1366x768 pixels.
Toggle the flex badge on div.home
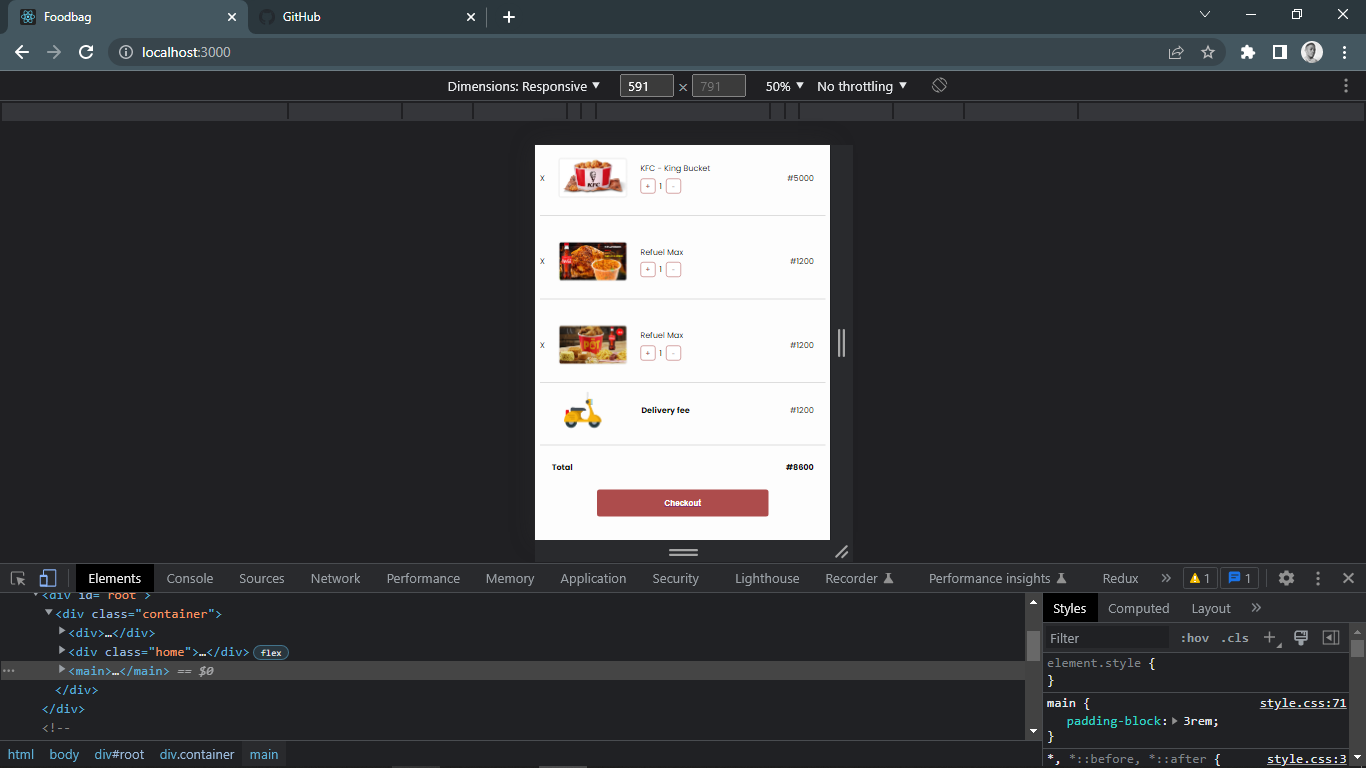coord(271,652)
